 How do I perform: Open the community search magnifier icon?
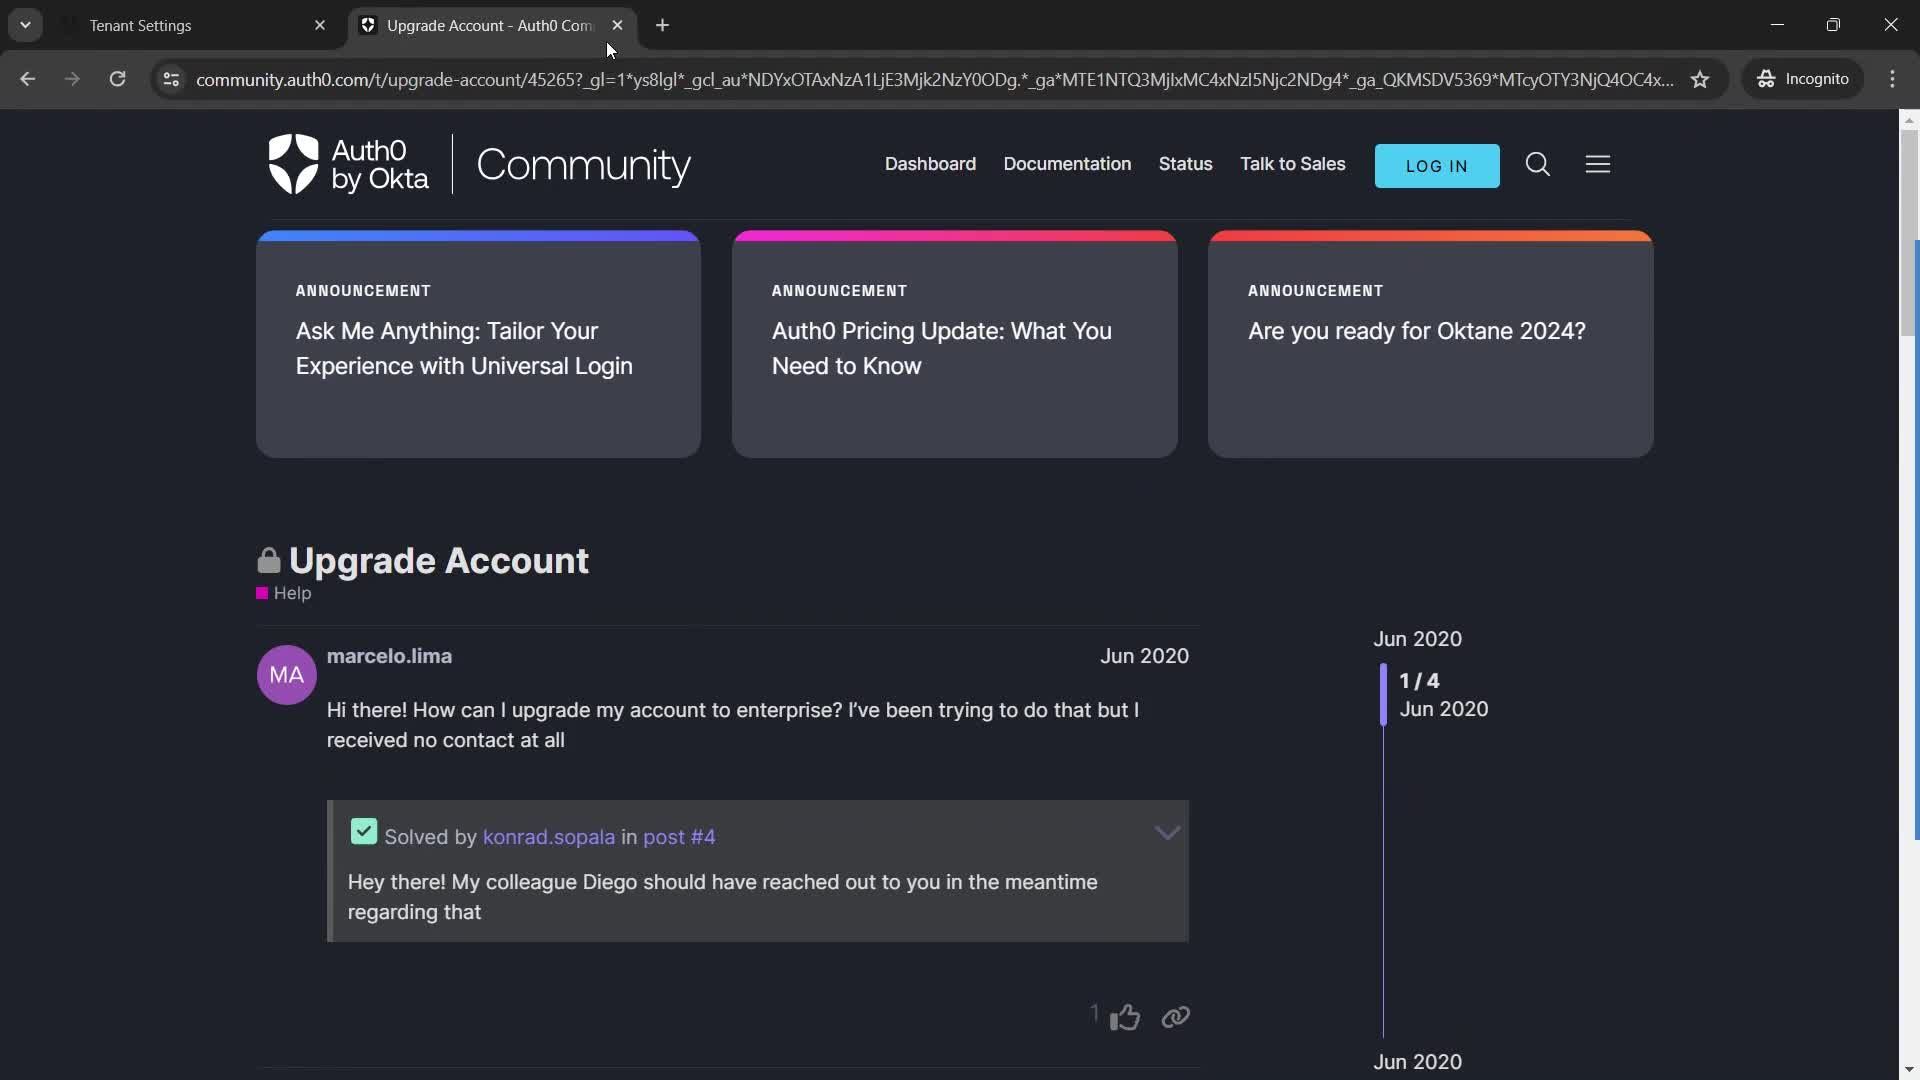1537,164
